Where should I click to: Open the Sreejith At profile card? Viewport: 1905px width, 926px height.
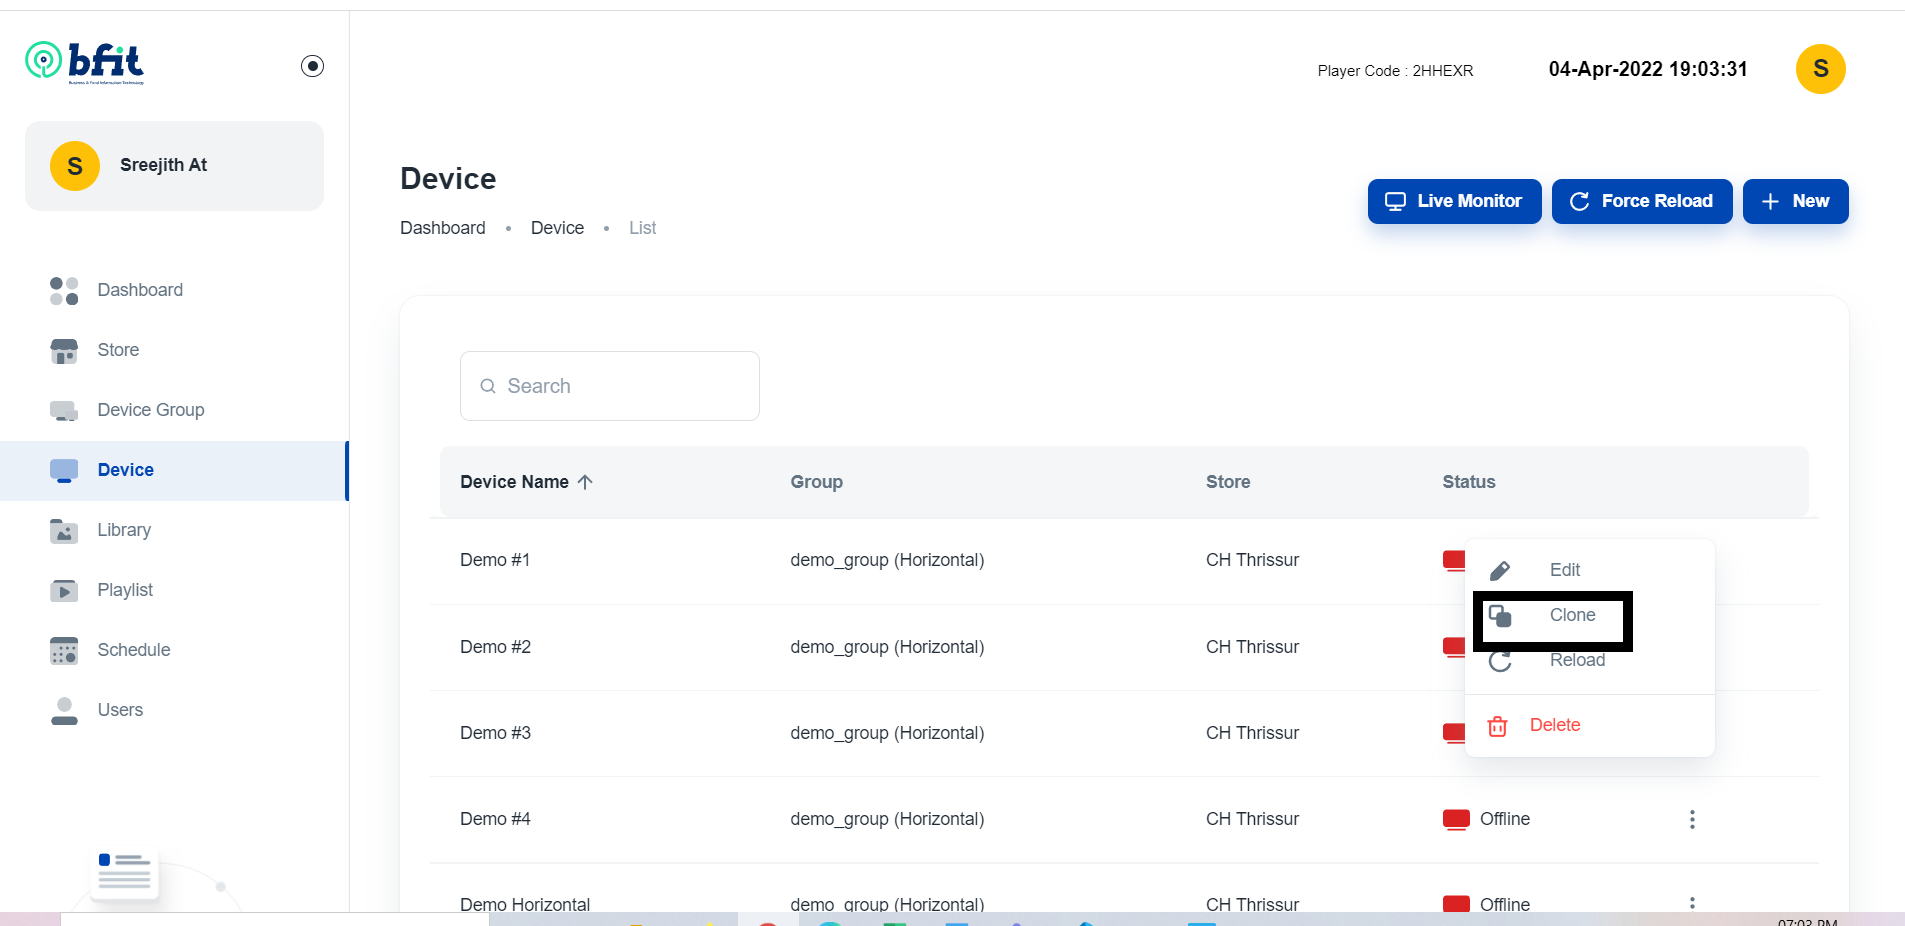pos(174,166)
